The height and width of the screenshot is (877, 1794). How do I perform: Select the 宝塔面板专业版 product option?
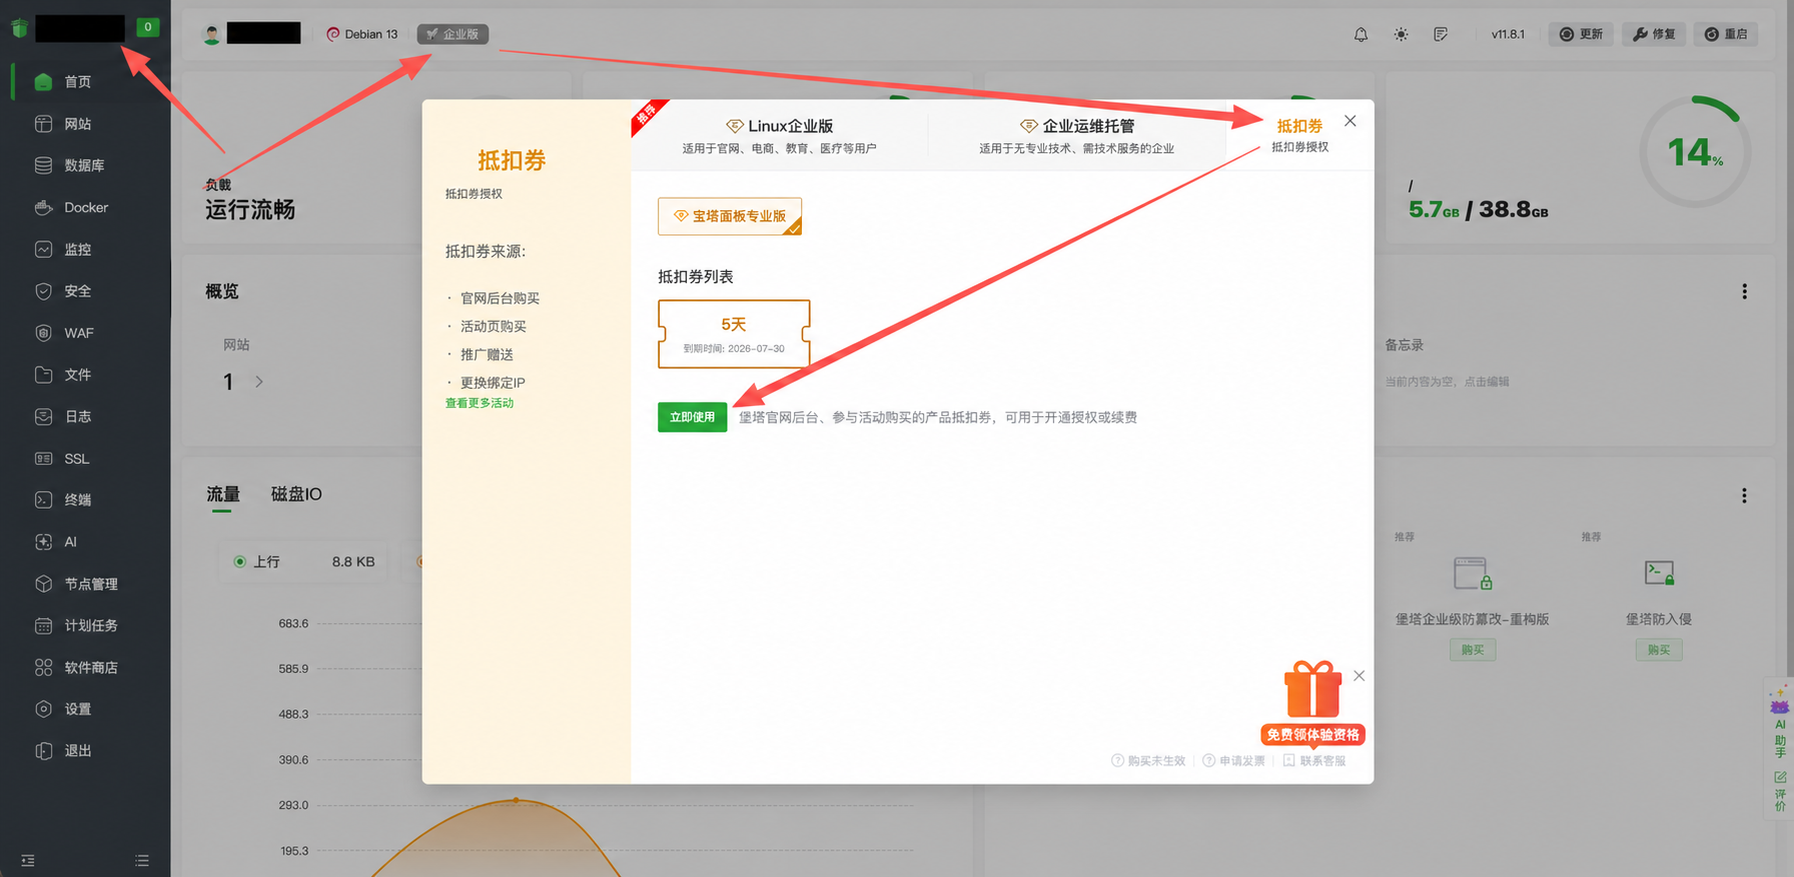pyautogui.click(x=730, y=216)
